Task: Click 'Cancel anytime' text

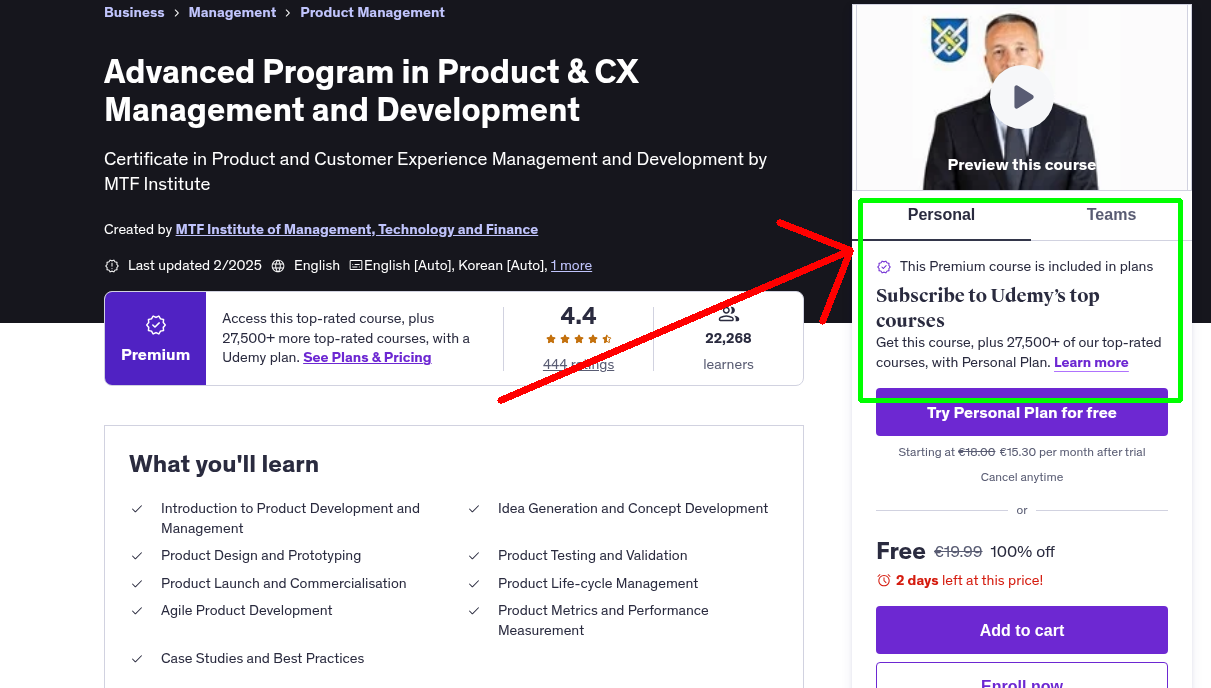Action: 1022,477
